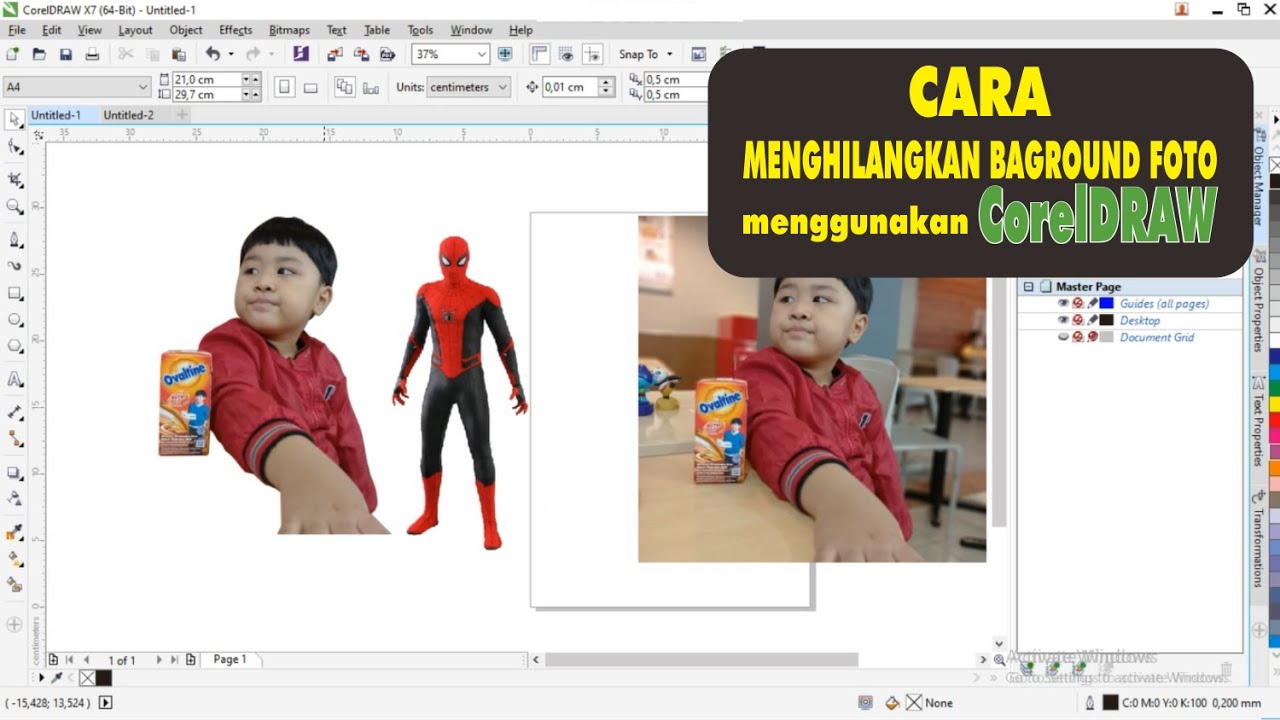The height and width of the screenshot is (720, 1280).
Task: Select the Zoom tool in the toolbox
Action: click(15, 207)
